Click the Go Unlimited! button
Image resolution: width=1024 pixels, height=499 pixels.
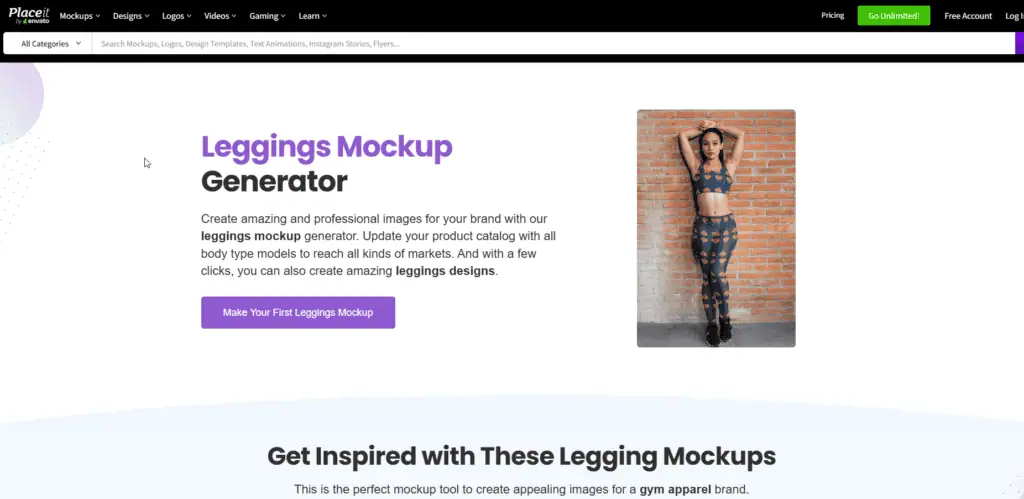coord(893,16)
